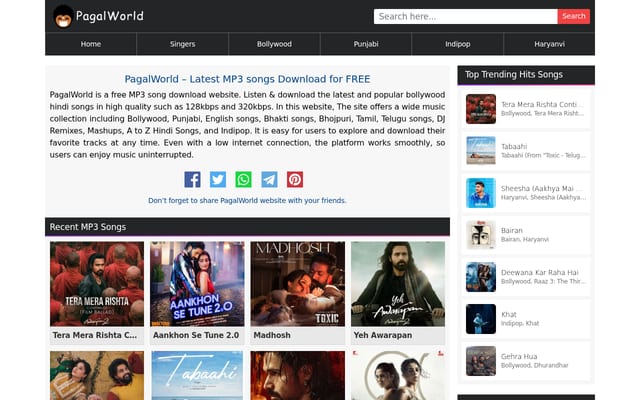The height and width of the screenshot is (400, 640).
Task: Open the Singers menu item
Action: pyautogui.click(x=182, y=44)
